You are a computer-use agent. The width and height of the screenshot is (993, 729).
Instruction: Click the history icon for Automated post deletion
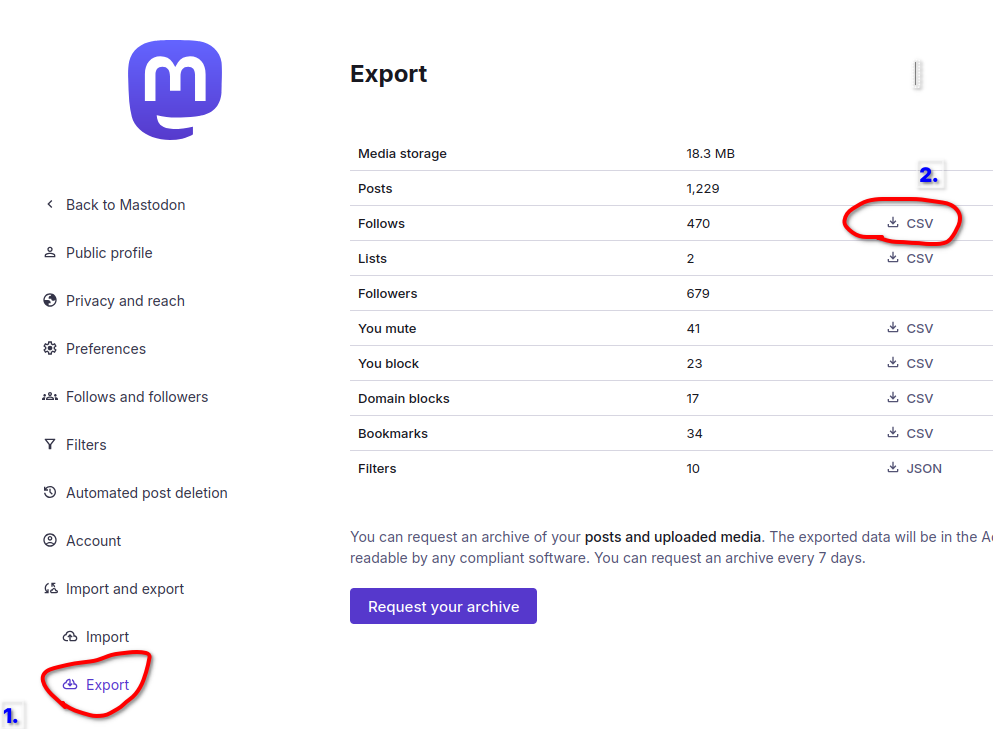(49, 492)
